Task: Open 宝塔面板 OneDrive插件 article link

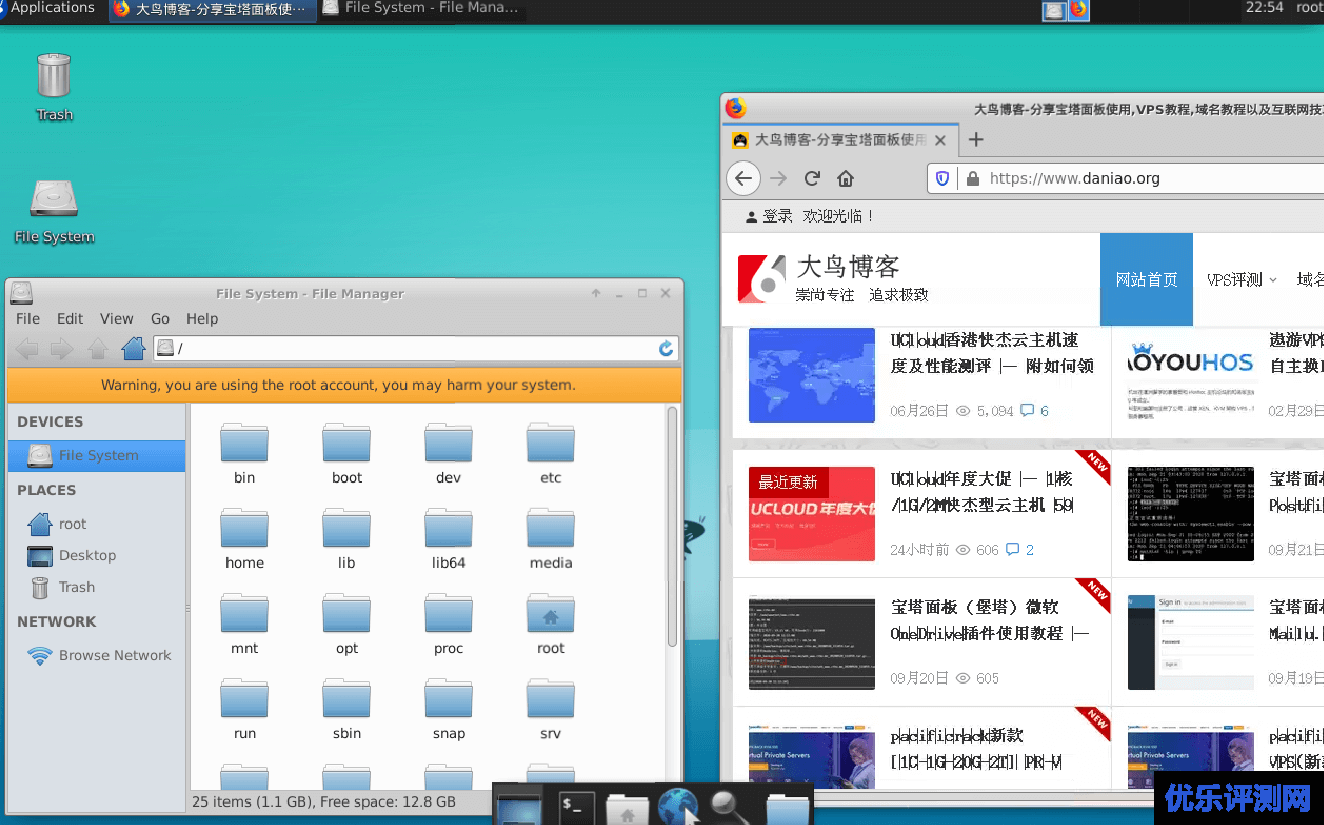Action: click(990, 620)
